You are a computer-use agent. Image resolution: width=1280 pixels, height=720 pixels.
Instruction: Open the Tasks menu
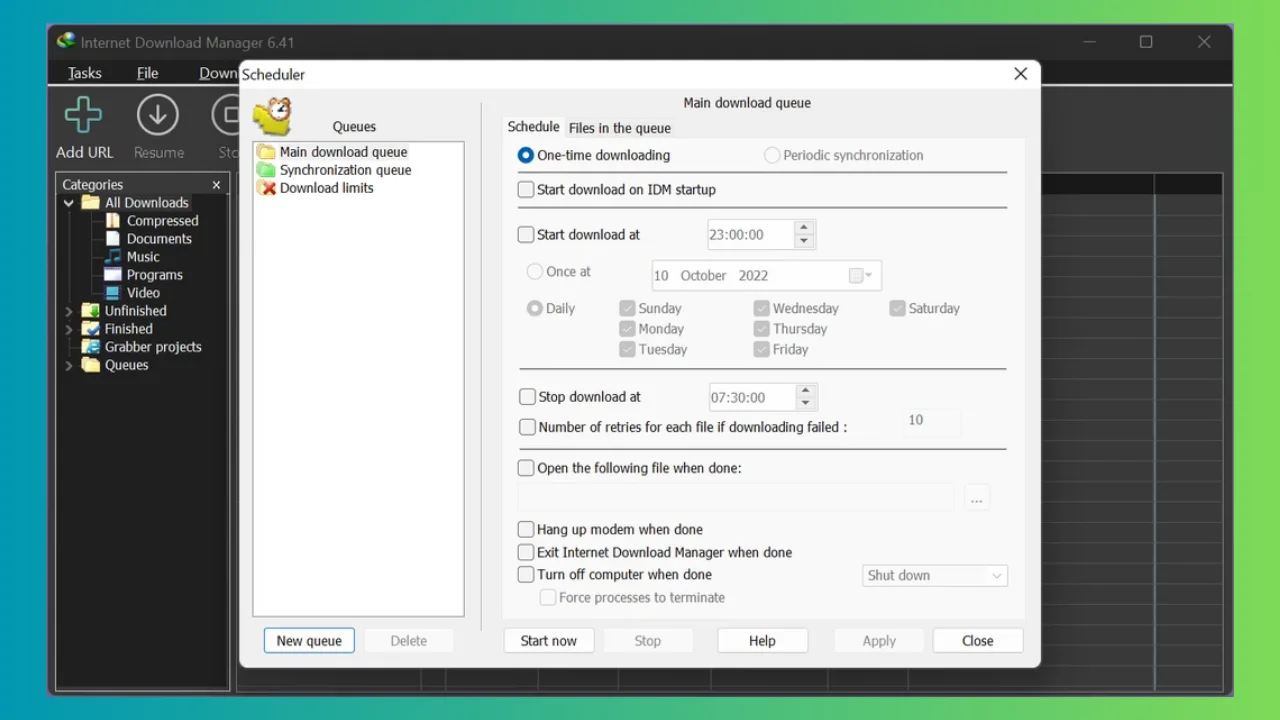pos(85,73)
